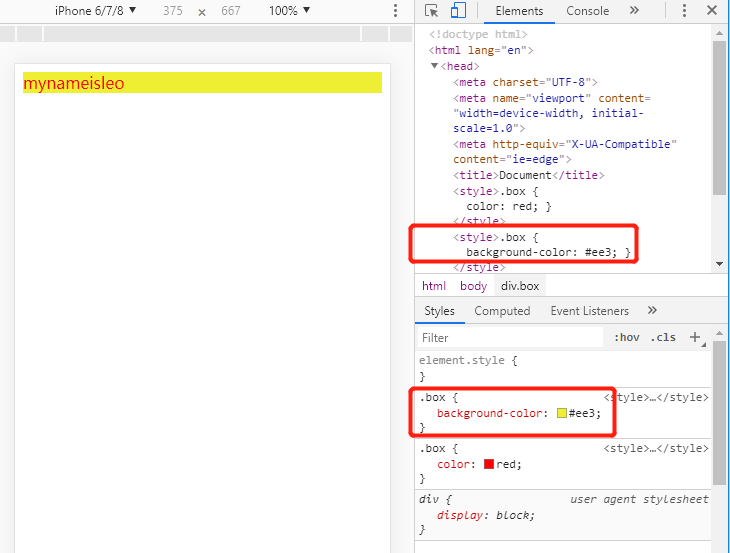This screenshot has height=553, width=730.
Task: Toggle the :hov element state button
Action: click(x=627, y=337)
